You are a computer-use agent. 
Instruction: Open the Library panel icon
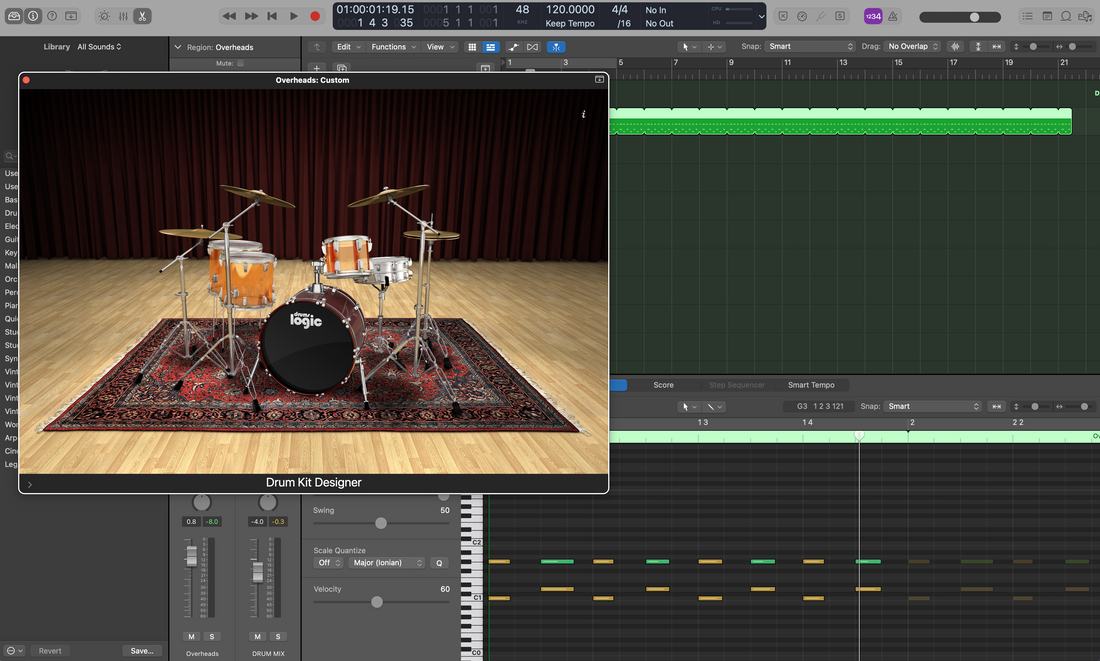pyautogui.click(x=14, y=16)
